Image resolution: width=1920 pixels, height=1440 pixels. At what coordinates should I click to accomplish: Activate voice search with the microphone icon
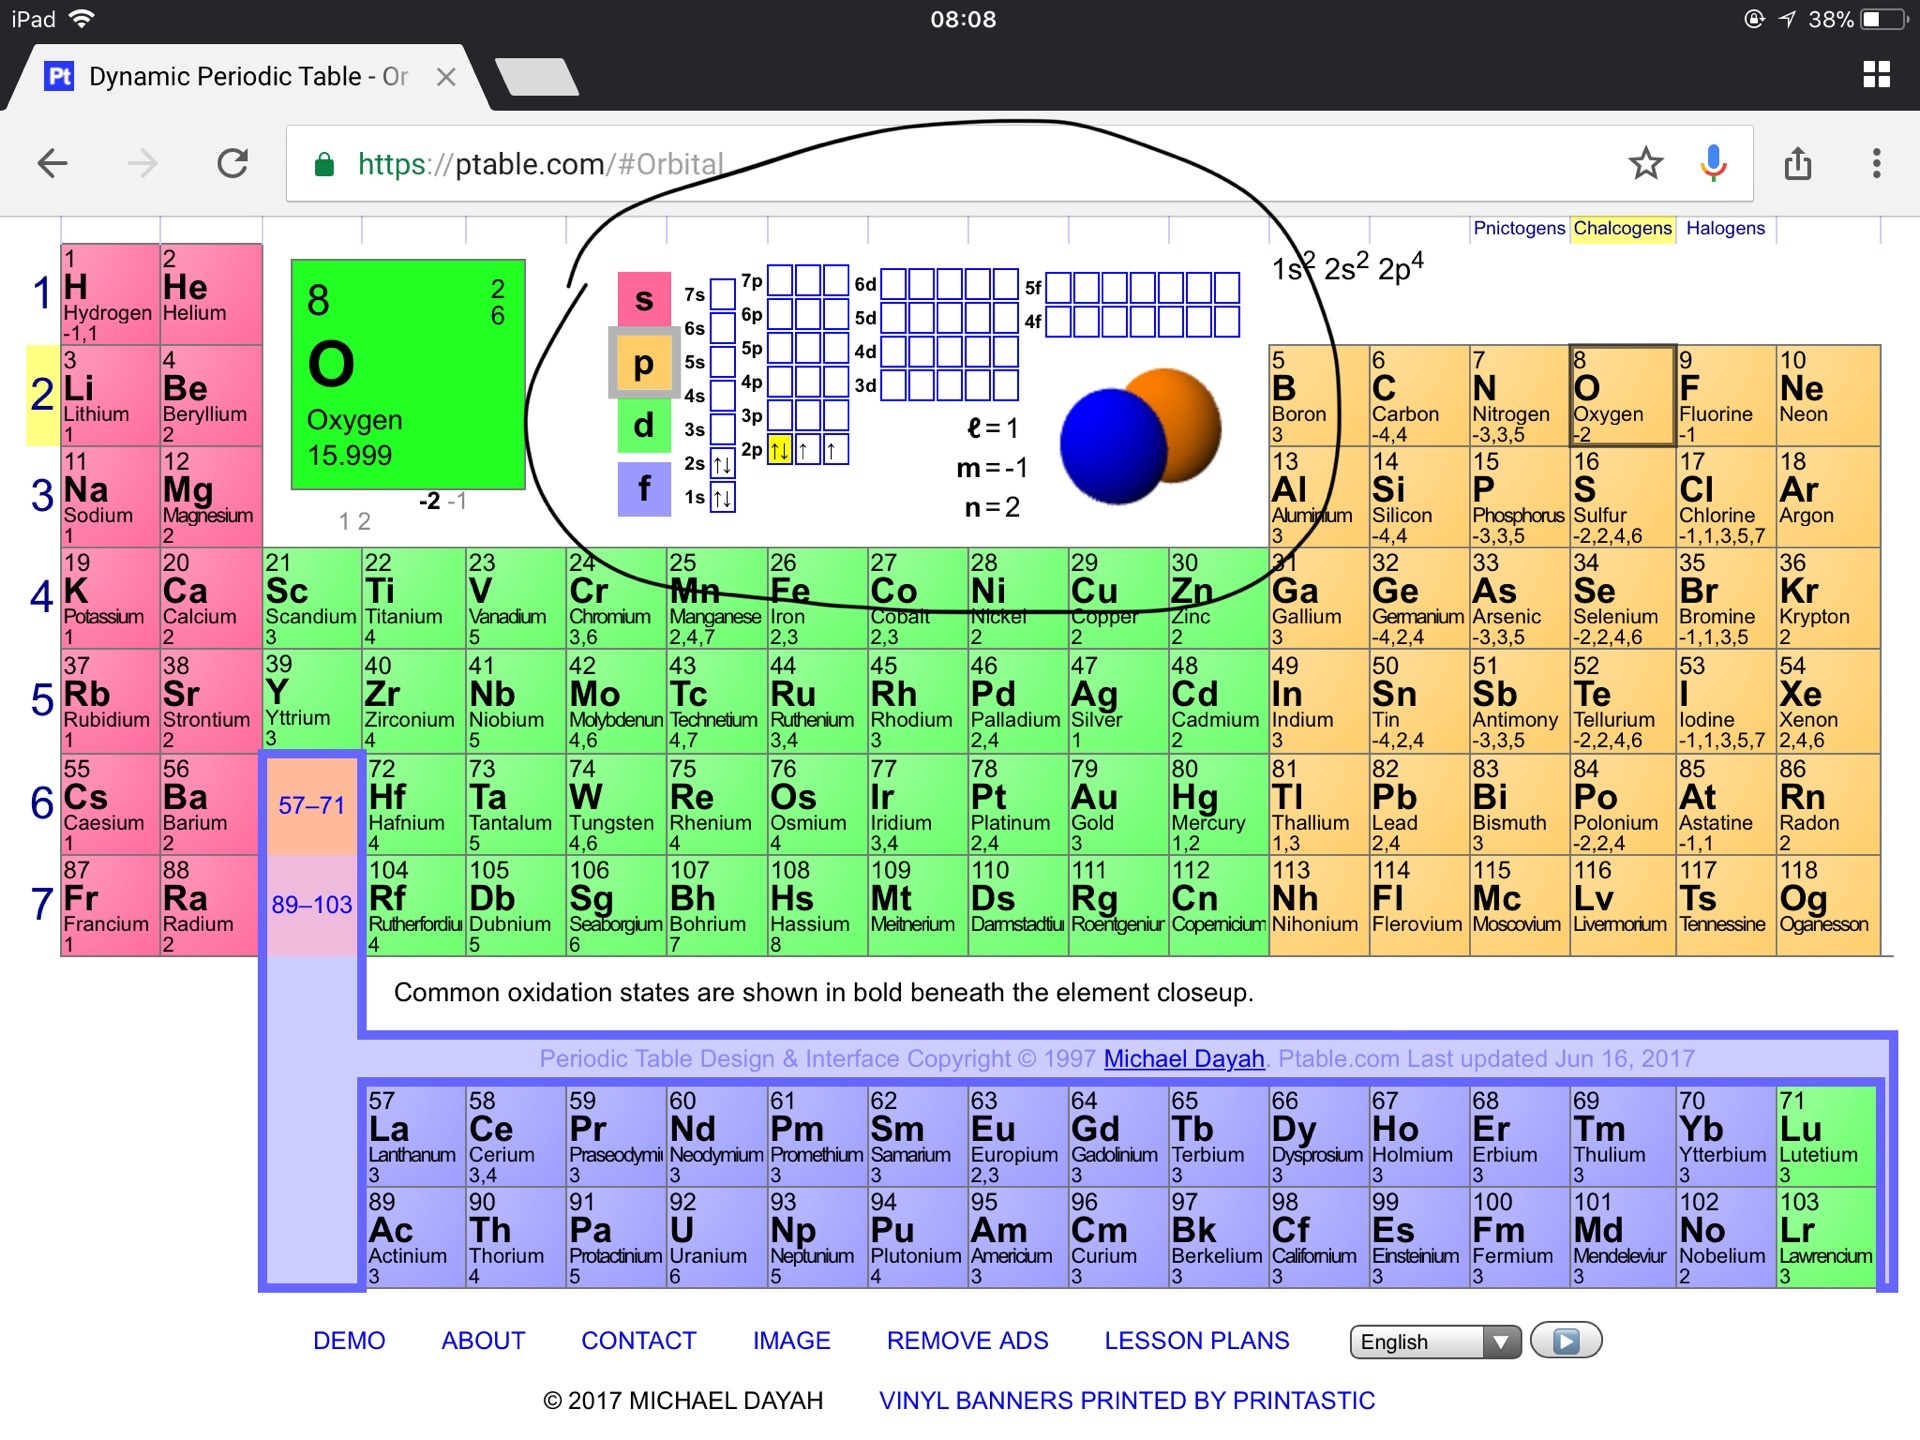click(x=1713, y=163)
